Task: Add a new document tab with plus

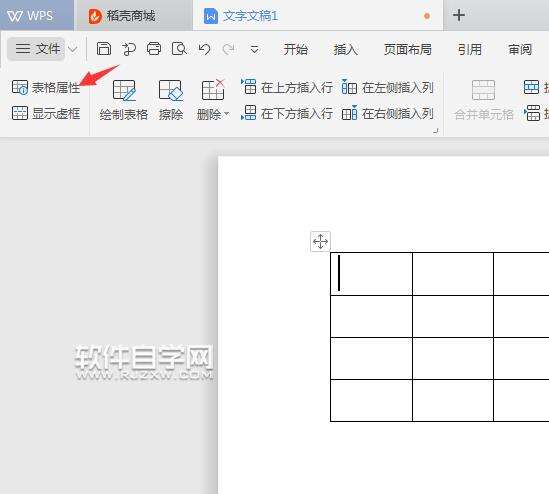Action: tap(459, 15)
